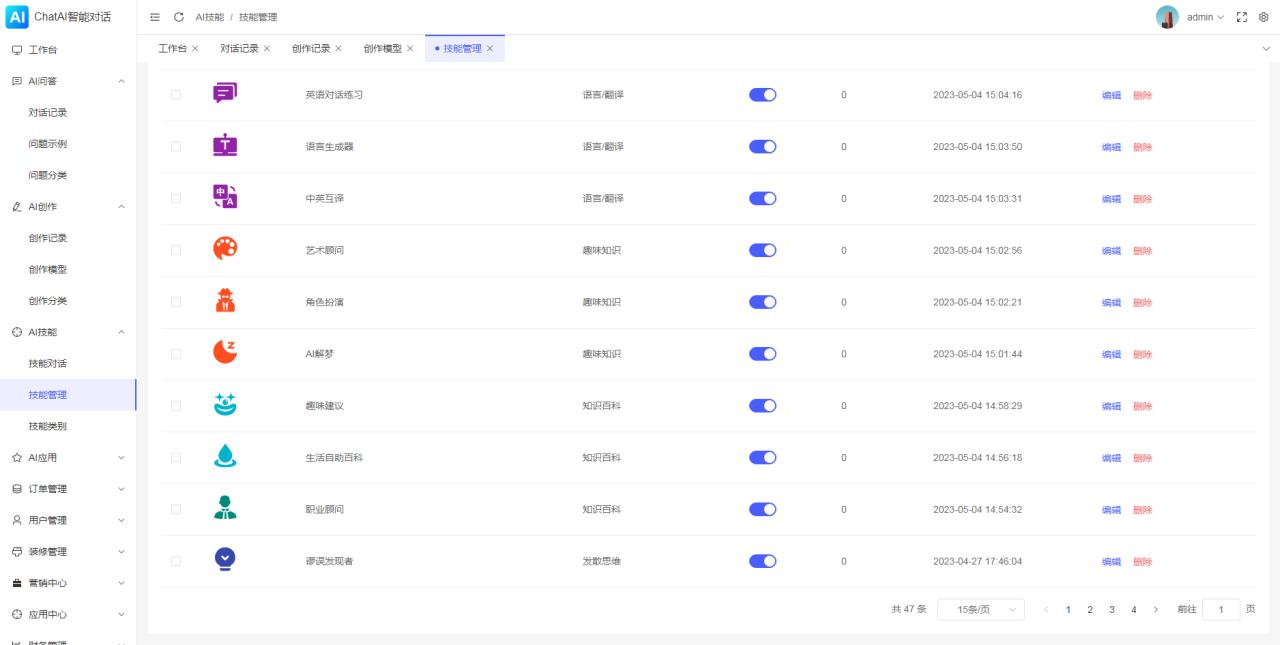Expand the 用户管理 sidebar group
Screen dimensions: 1280x645
pyautogui.click(x=68, y=520)
